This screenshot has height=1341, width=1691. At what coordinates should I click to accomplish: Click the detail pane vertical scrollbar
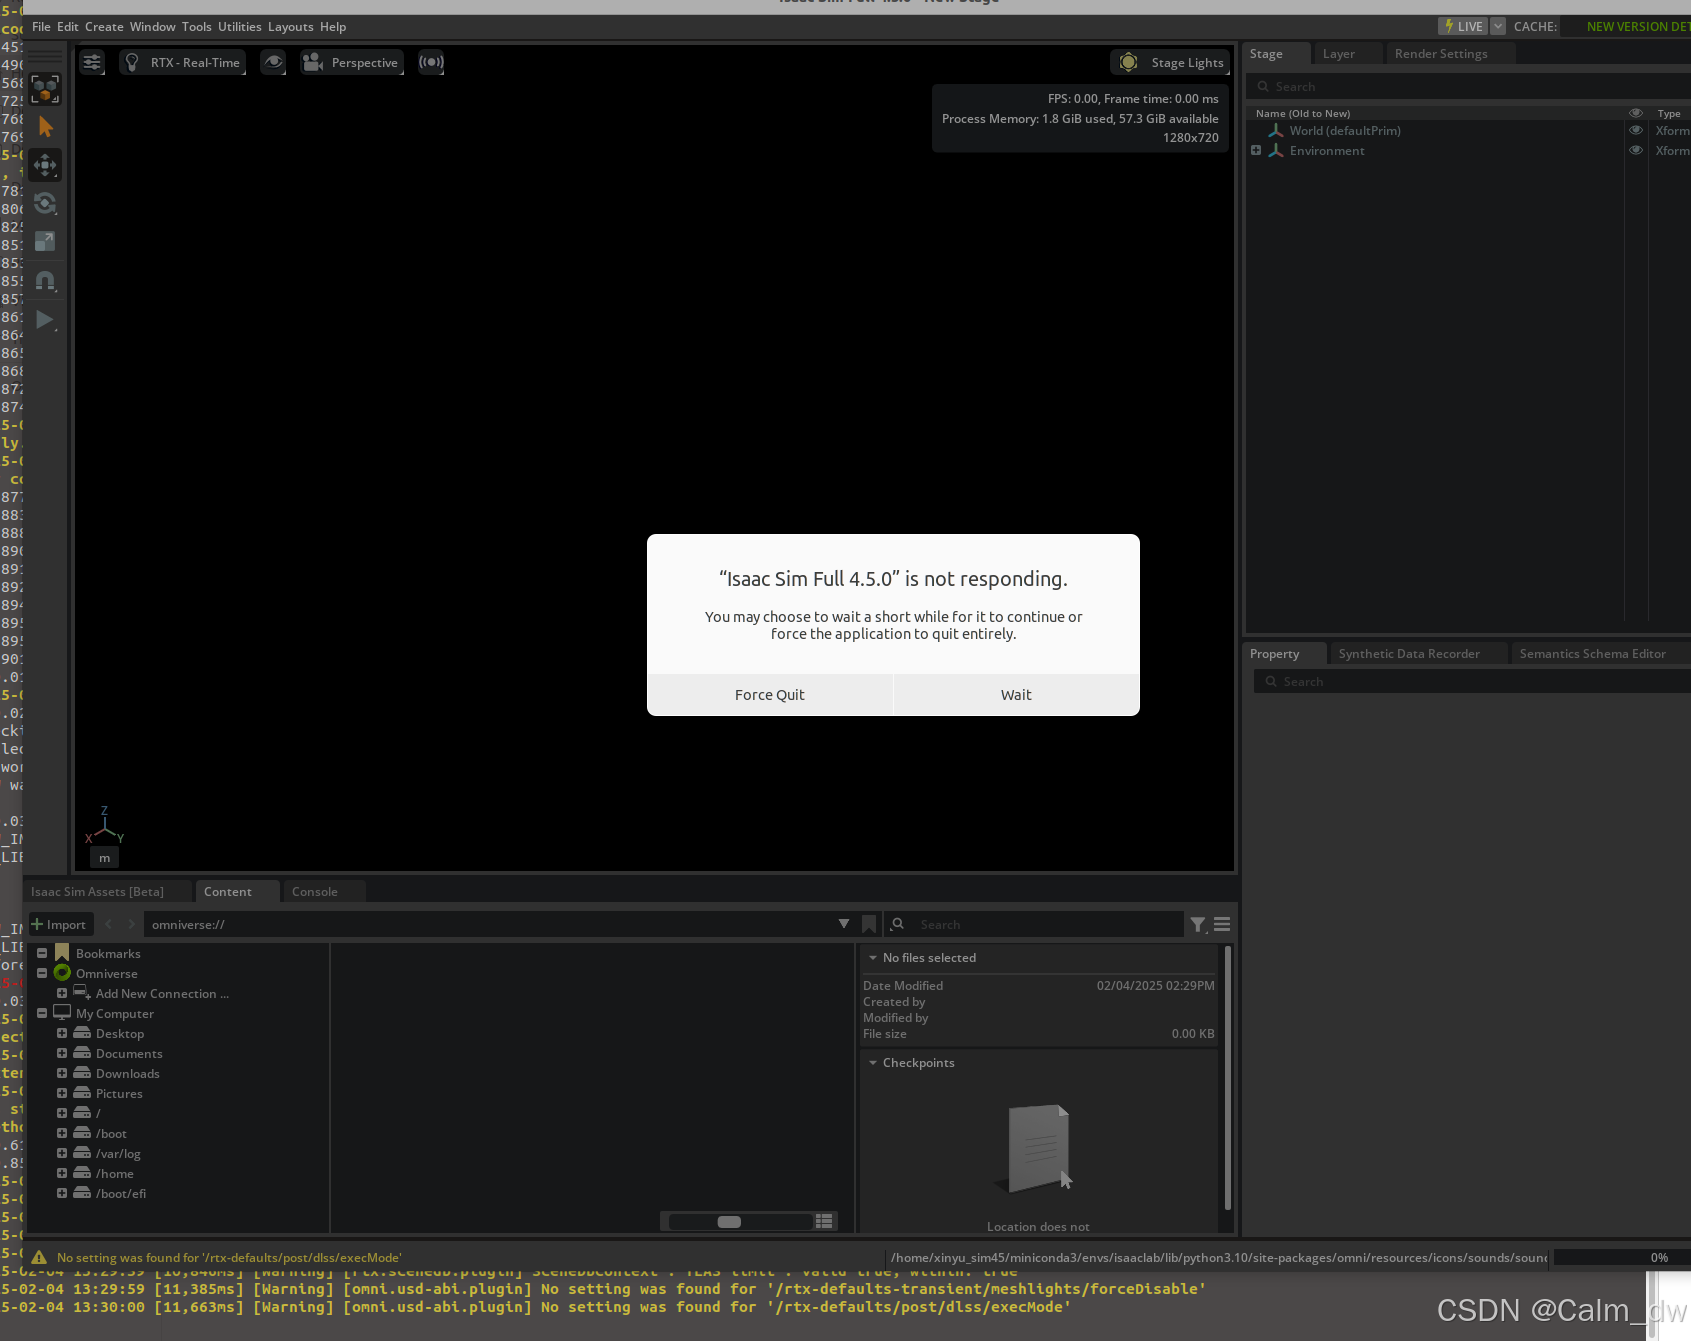1227,1078
